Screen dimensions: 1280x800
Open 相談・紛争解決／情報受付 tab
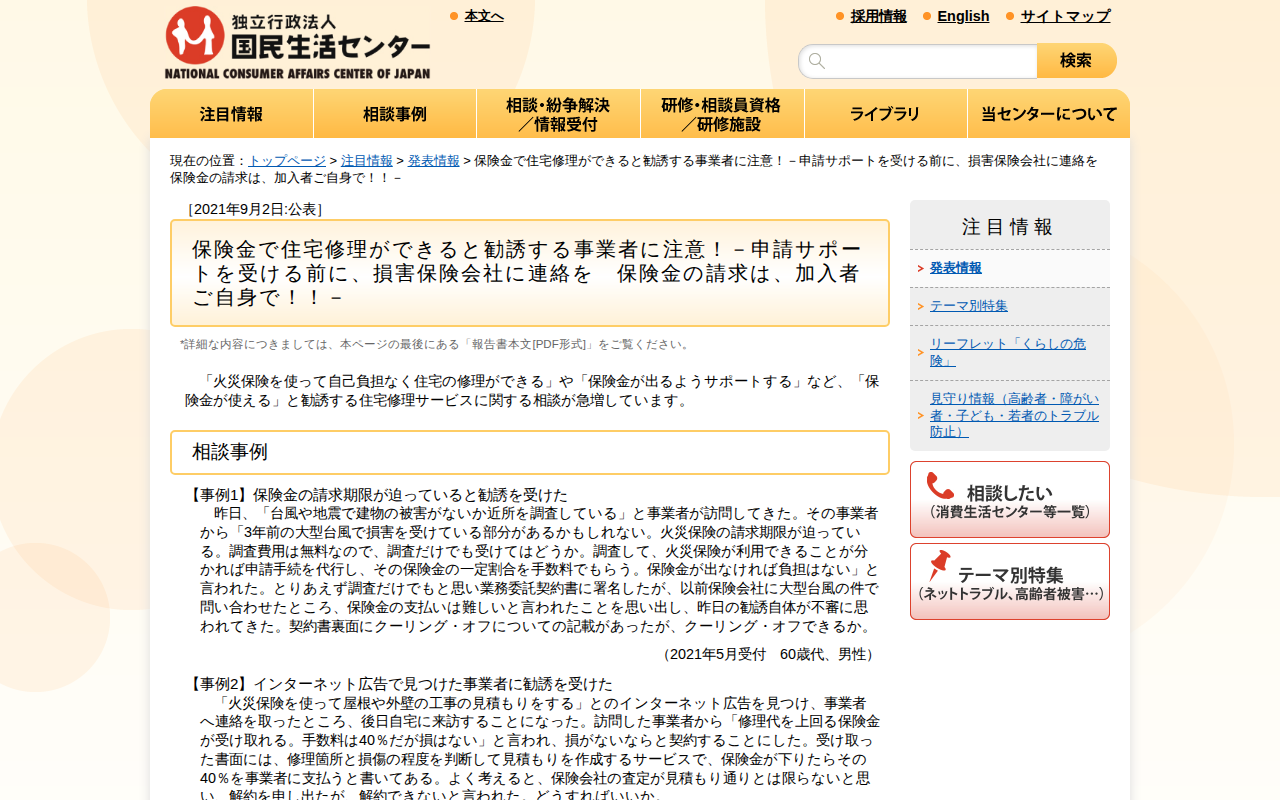pyautogui.click(x=558, y=113)
